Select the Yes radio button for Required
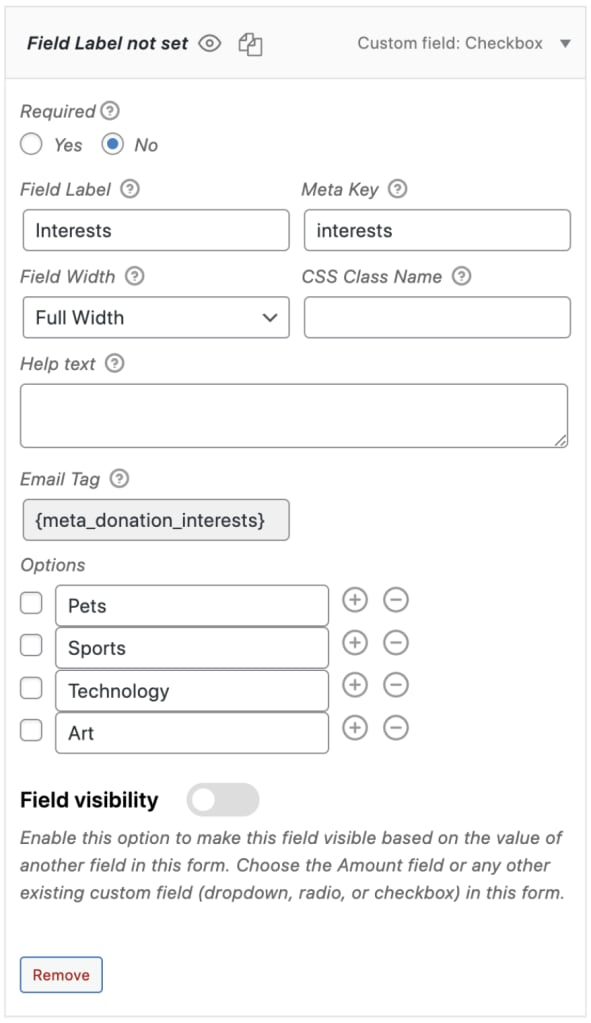This screenshot has width=591, height=1023. click(31, 144)
